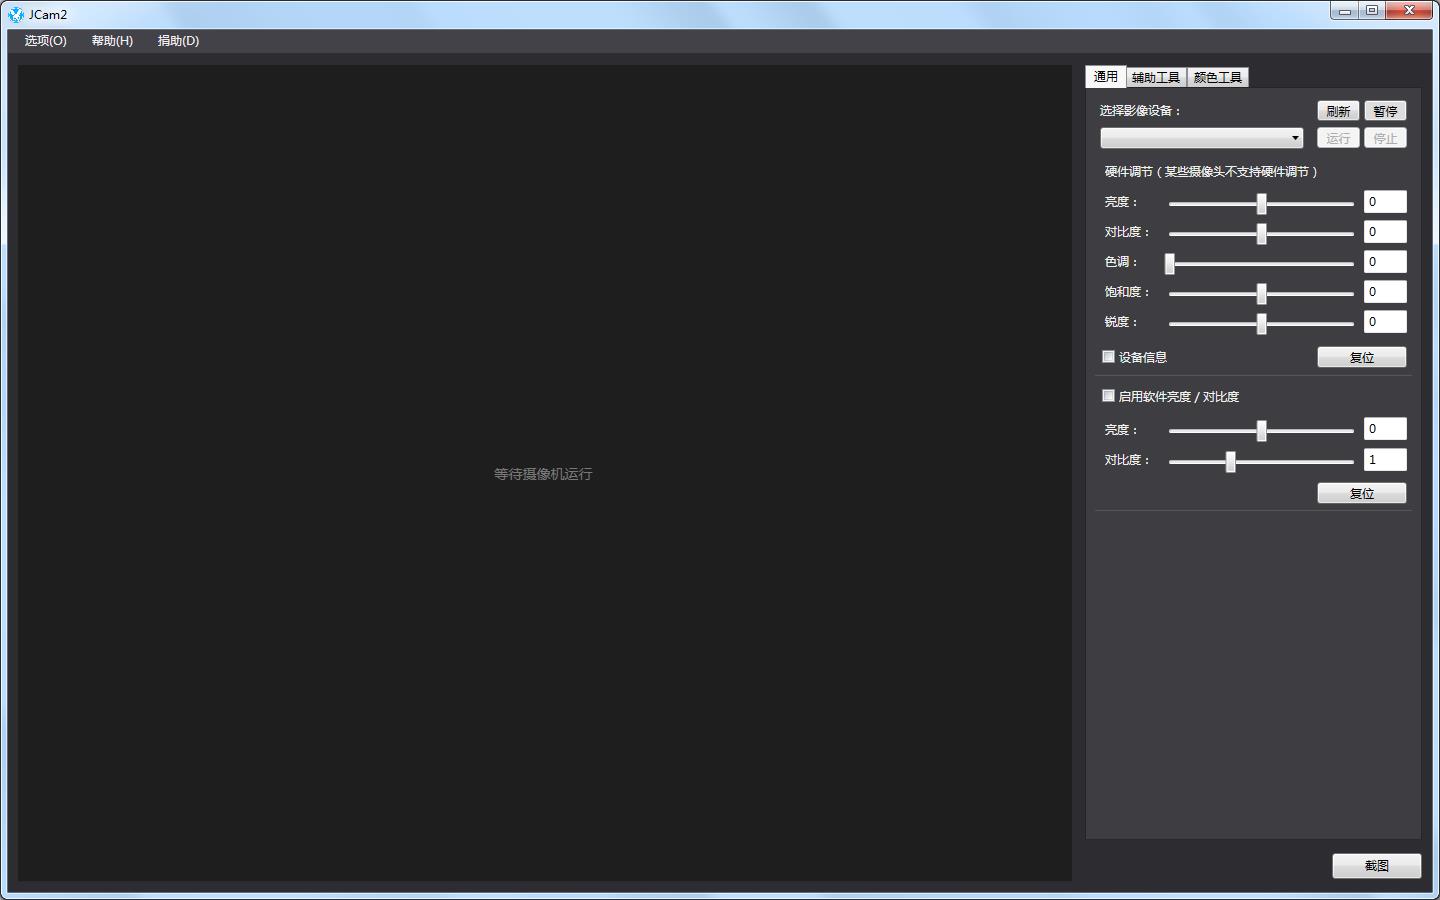Click the software 对比度 slider handle

pos(1231,461)
